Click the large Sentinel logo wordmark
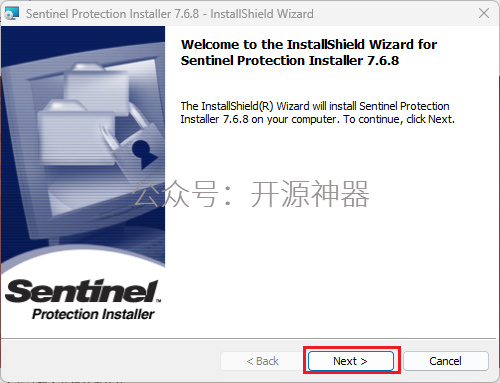Screen dimensions: 500x383 81,291
